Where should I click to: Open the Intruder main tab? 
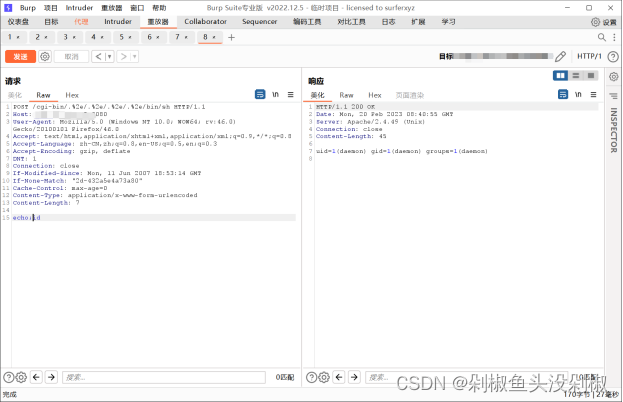point(118,22)
